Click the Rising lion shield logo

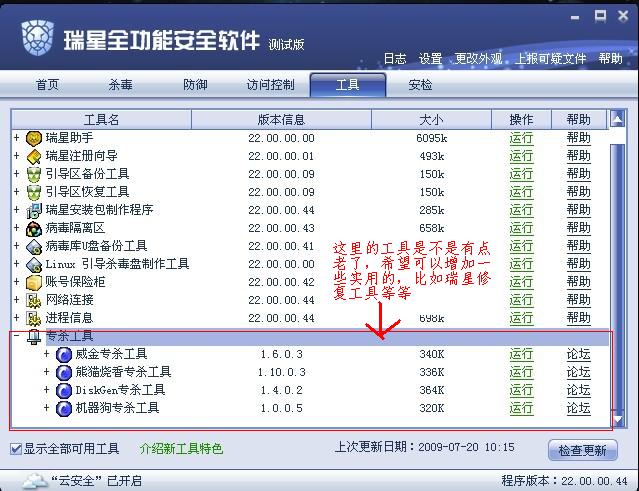37,37
